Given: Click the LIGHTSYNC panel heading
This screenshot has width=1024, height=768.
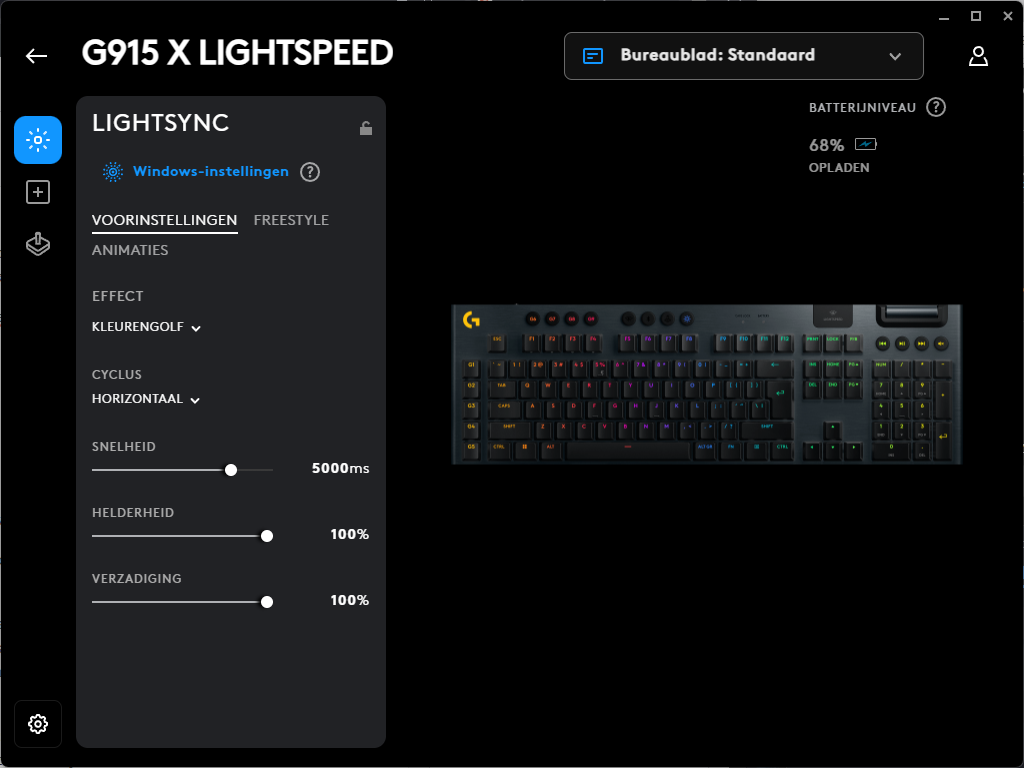Looking at the screenshot, I should [161, 123].
